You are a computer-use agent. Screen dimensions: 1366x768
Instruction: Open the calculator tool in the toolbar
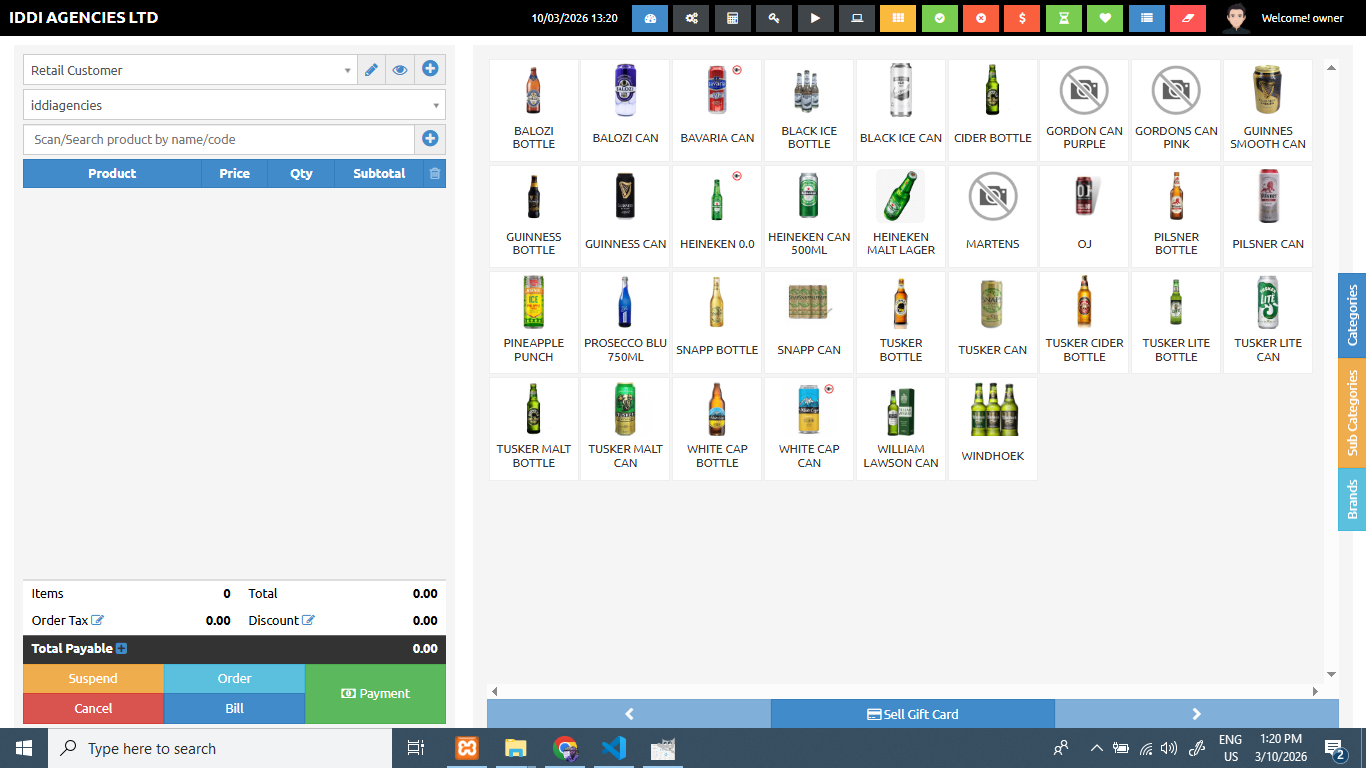click(732, 18)
